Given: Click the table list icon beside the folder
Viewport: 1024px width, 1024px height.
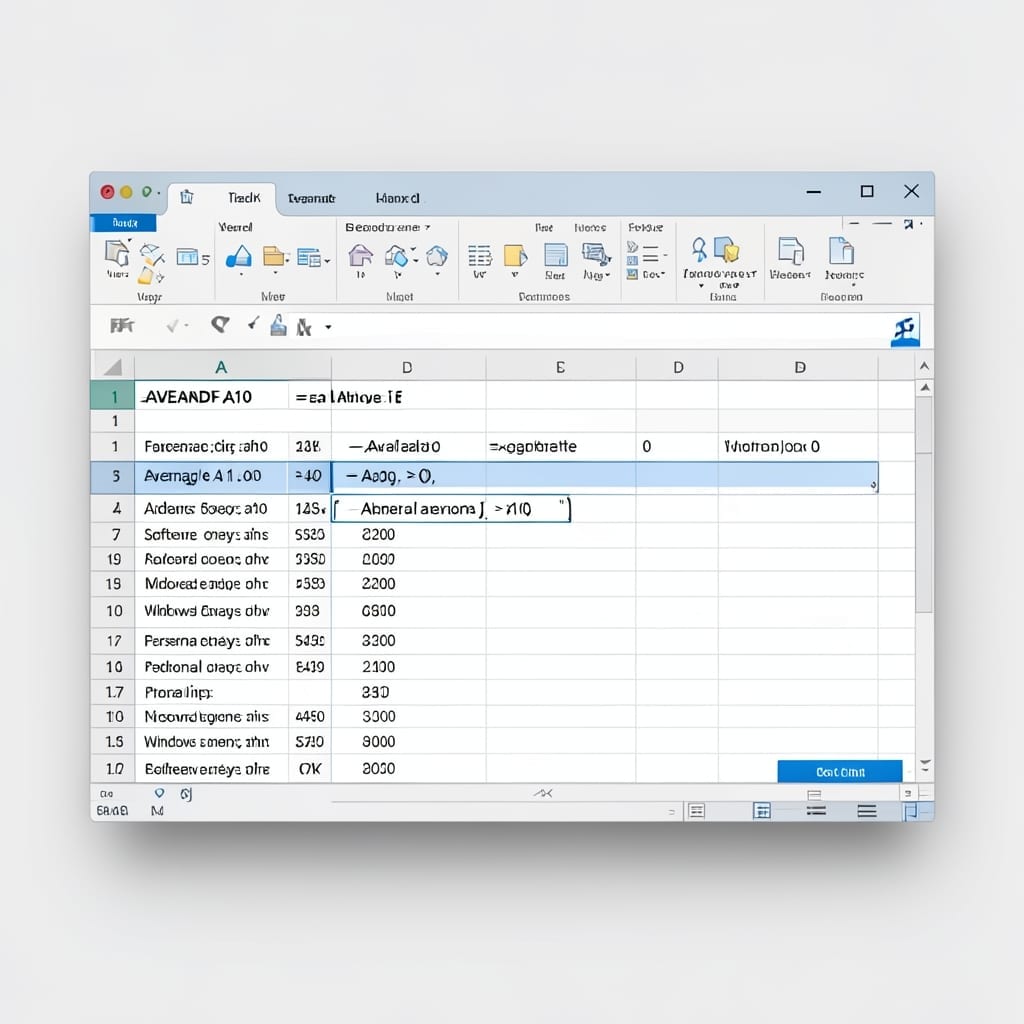Looking at the screenshot, I should coord(309,257).
